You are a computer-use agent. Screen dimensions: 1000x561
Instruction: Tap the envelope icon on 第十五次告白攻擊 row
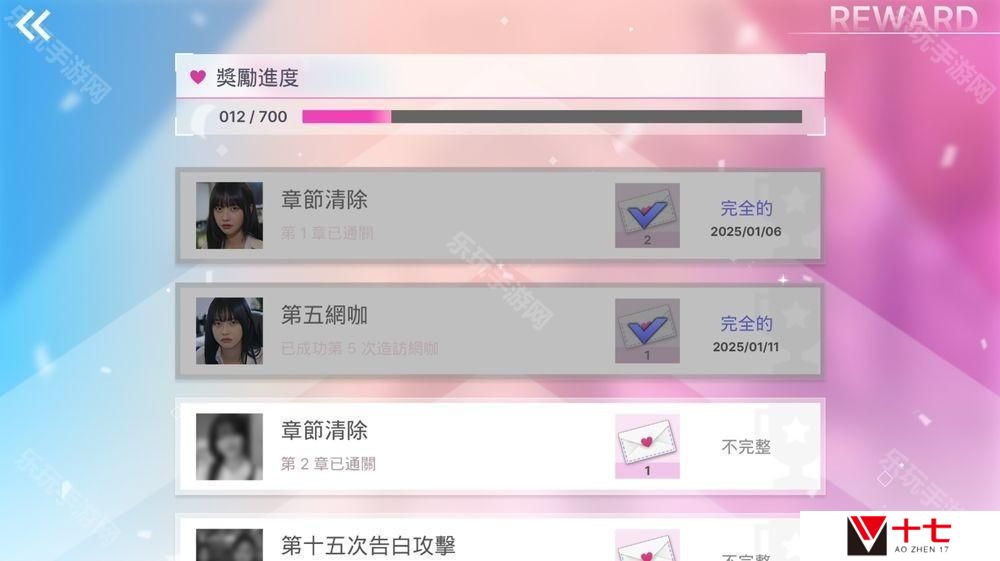[x=647, y=546]
